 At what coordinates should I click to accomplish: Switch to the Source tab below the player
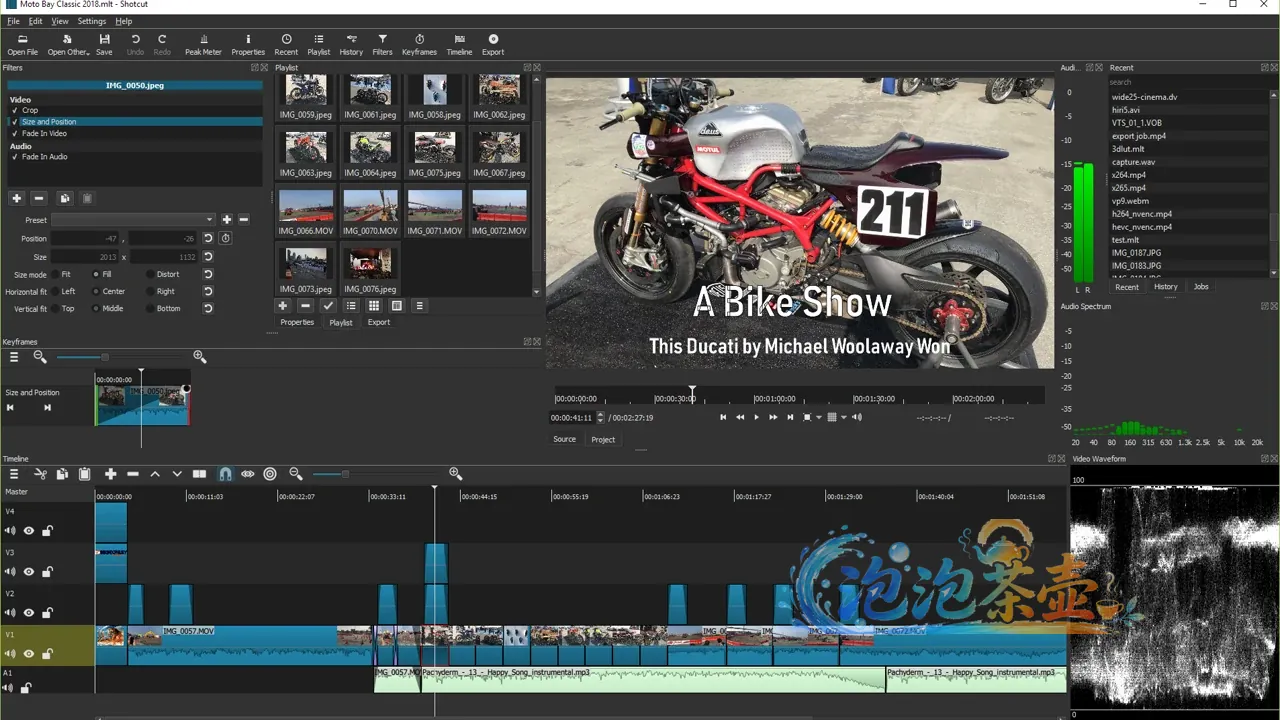click(565, 439)
